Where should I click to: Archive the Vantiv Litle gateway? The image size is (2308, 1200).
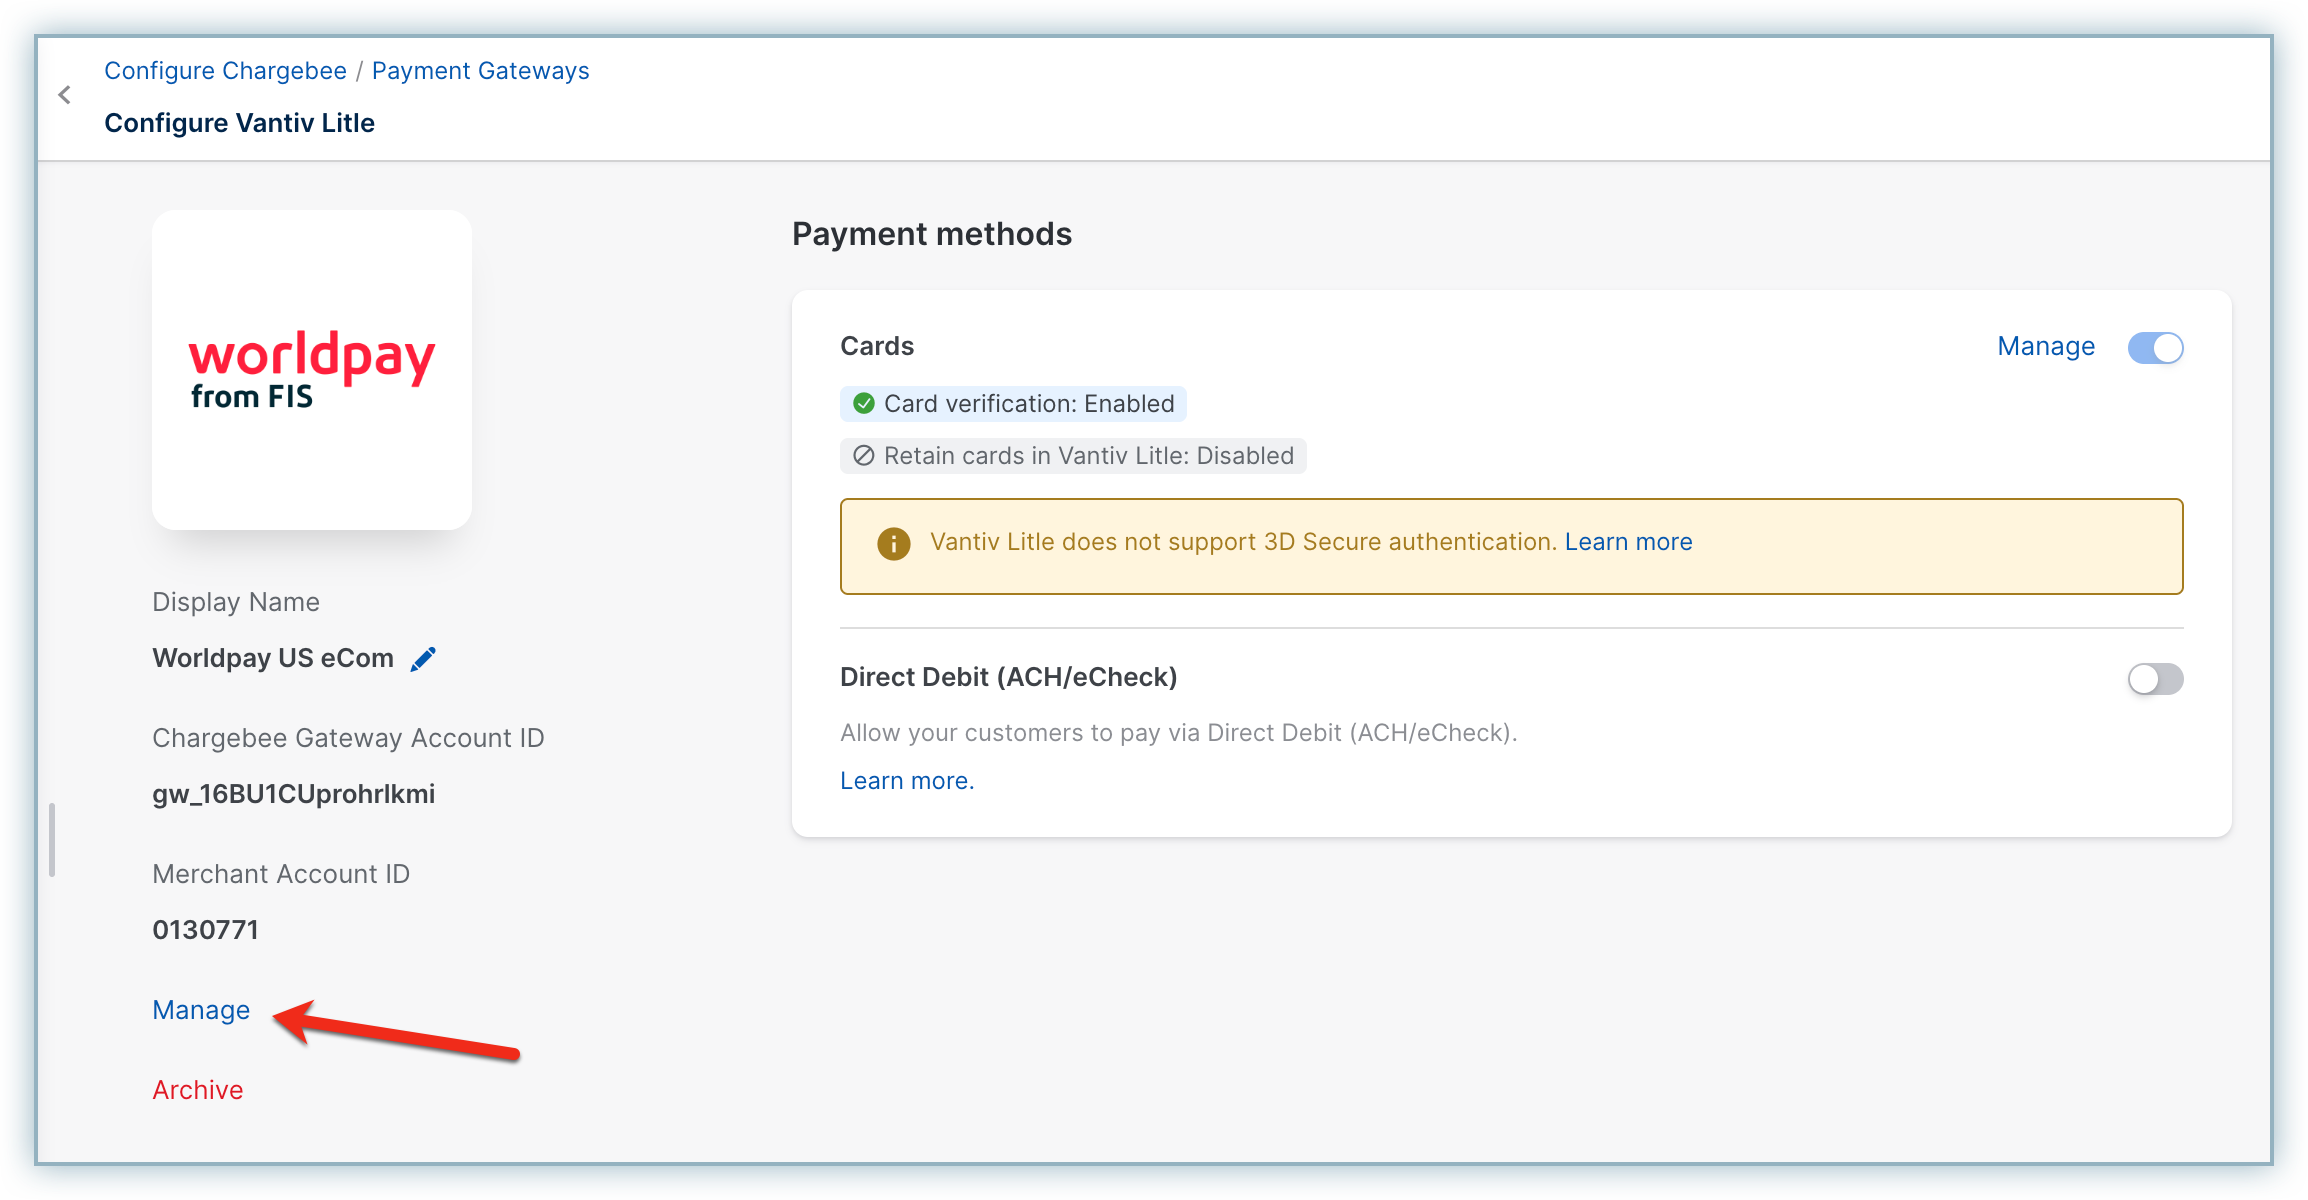pos(197,1090)
